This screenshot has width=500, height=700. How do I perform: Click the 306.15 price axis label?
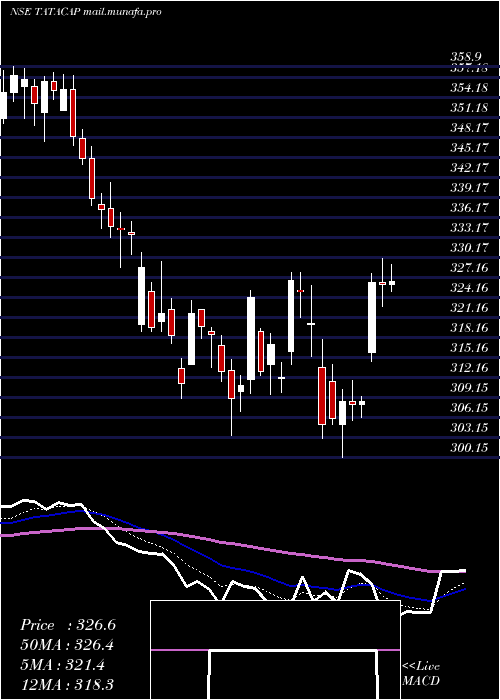click(469, 408)
